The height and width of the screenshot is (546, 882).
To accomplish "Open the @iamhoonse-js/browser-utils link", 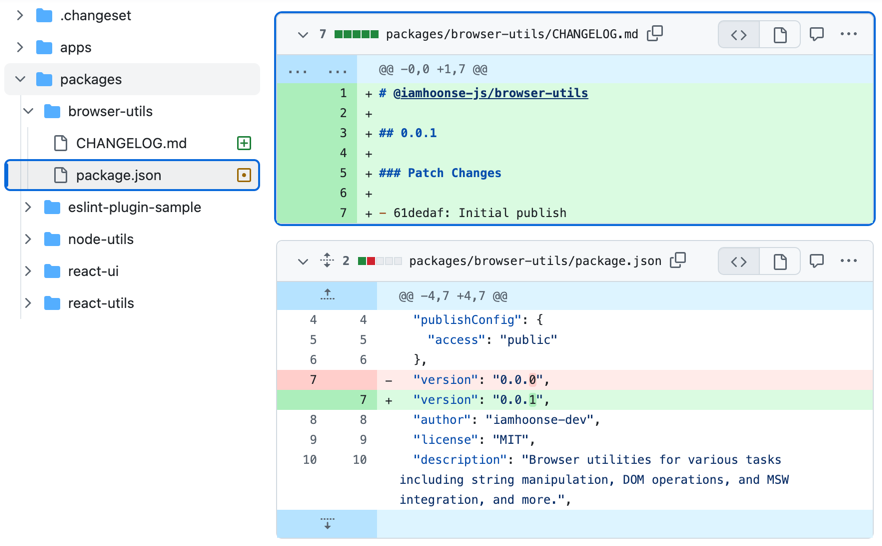I will [x=490, y=93].
